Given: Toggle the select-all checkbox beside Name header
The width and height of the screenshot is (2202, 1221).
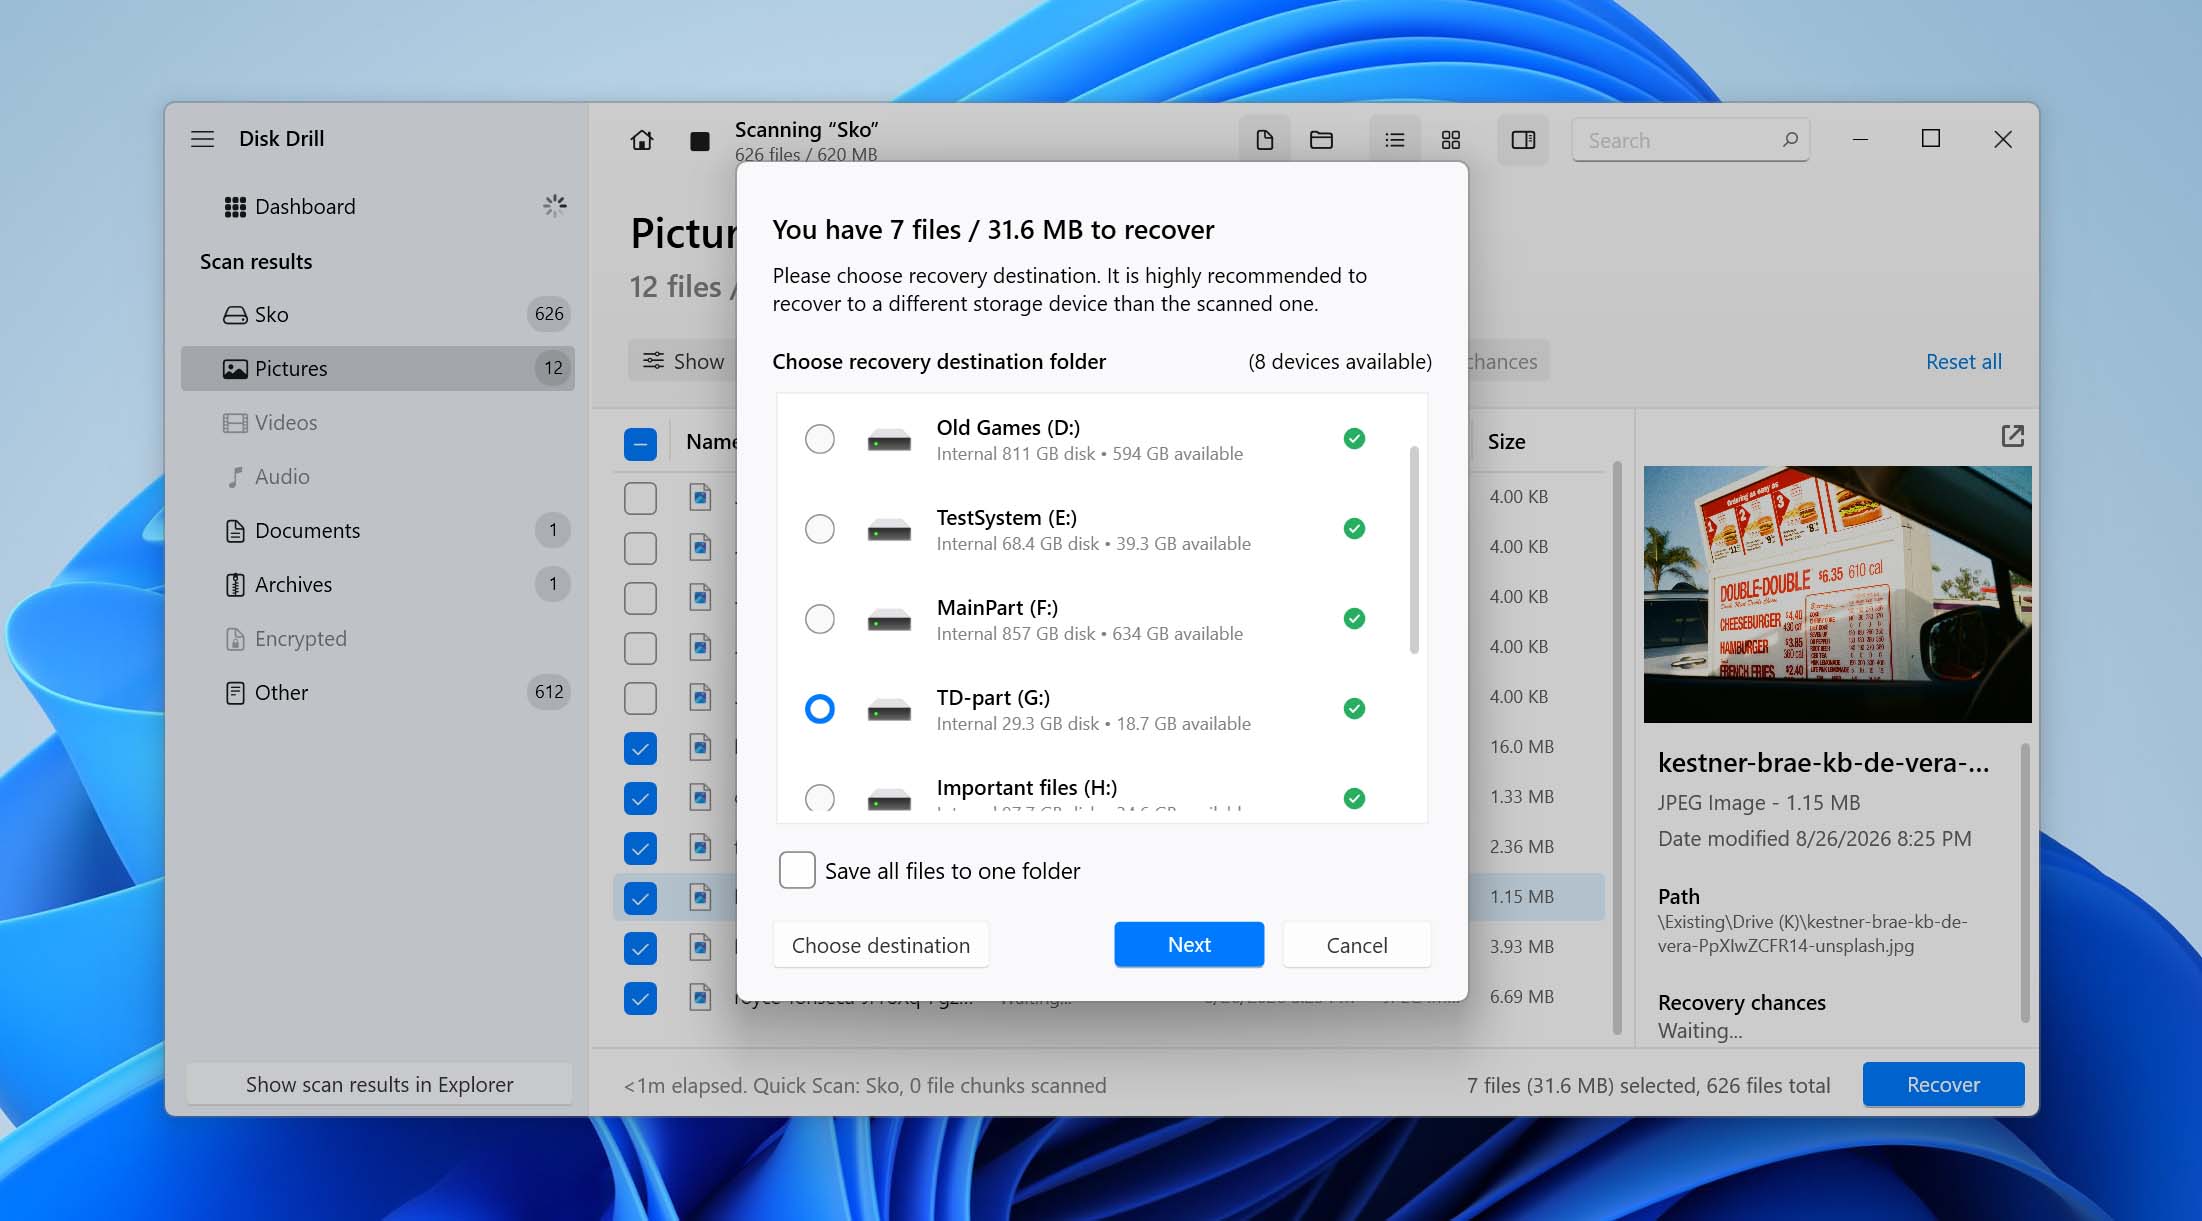Looking at the screenshot, I should tap(640, 444).
